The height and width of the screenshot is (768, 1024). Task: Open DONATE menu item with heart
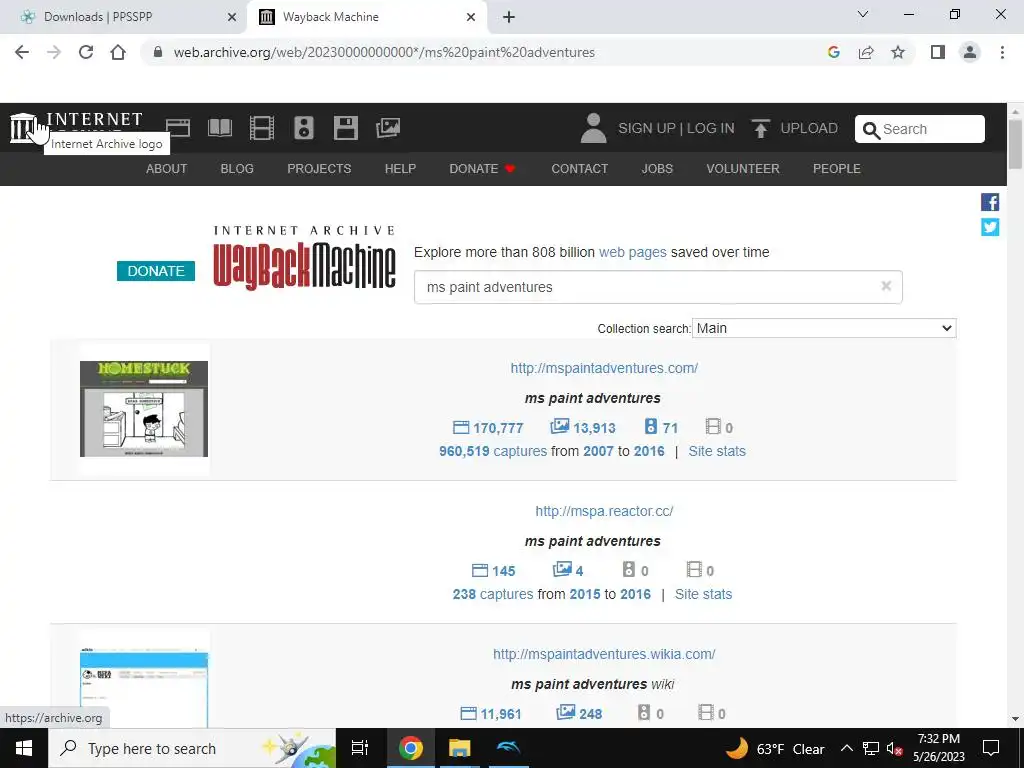click(x=483, y=168)
